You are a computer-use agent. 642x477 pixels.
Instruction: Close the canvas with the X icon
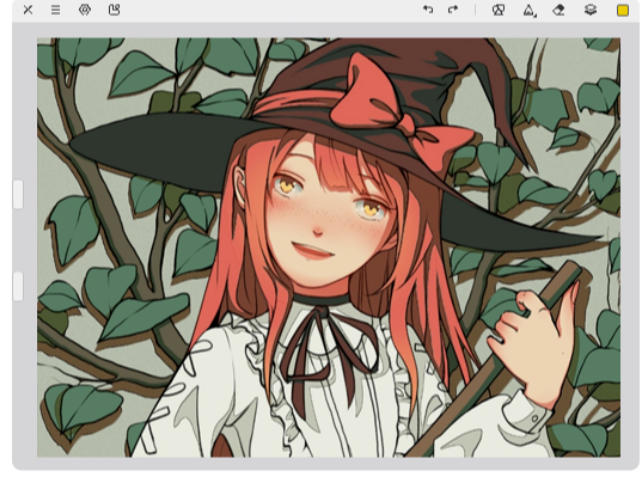click(x=27, y=10)
